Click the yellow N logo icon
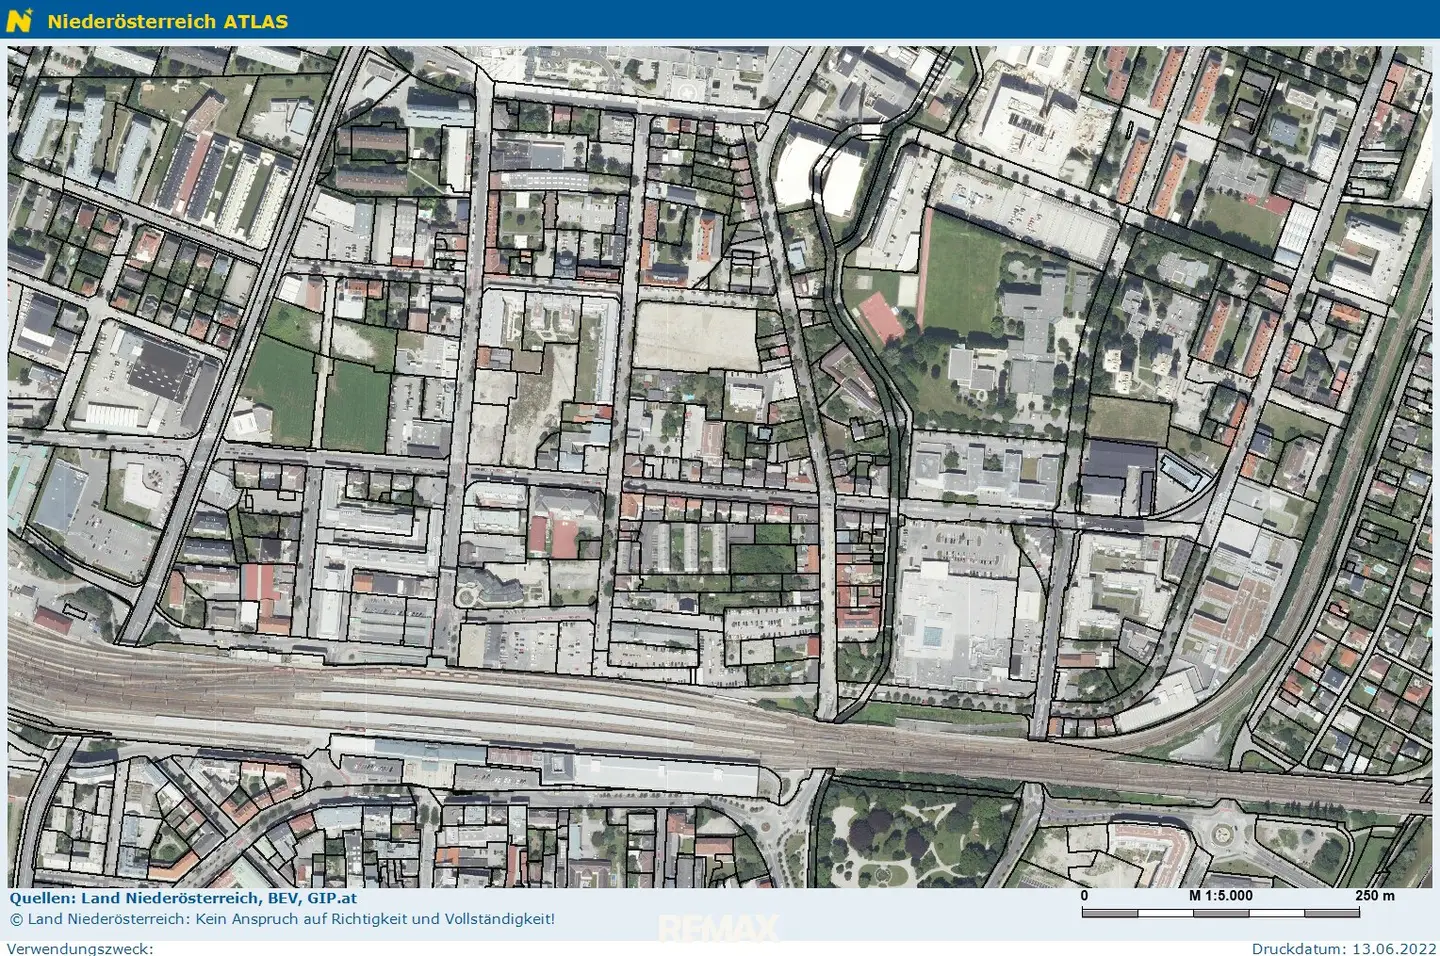 click(x=19, y=20)
